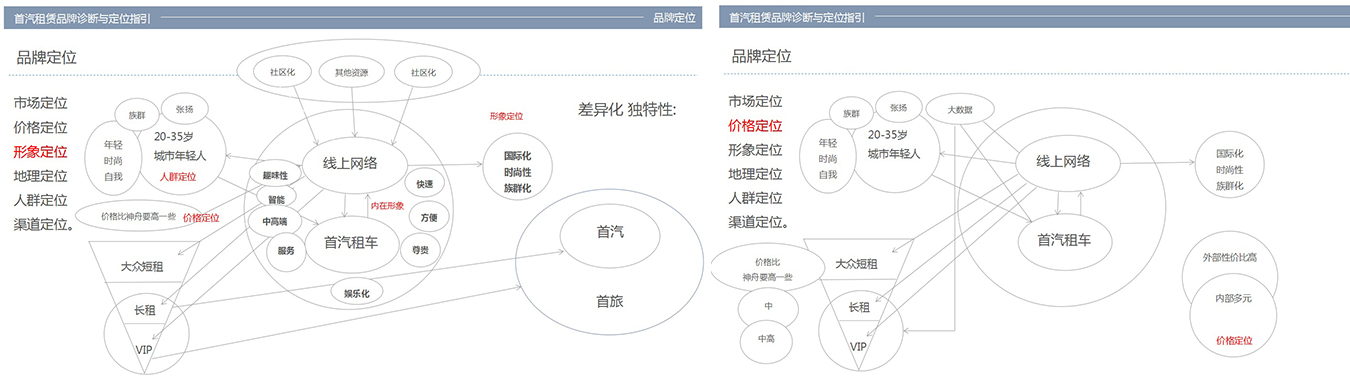Click the 趣味性 oval node
The height and width of the screenshot is (380, 1350).
coord(275,175)
